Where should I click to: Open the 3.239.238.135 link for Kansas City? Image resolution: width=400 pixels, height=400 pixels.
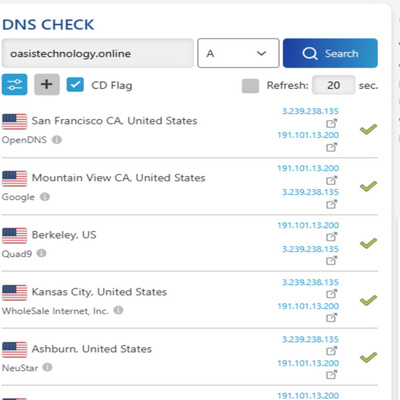(x=310, y=282)
